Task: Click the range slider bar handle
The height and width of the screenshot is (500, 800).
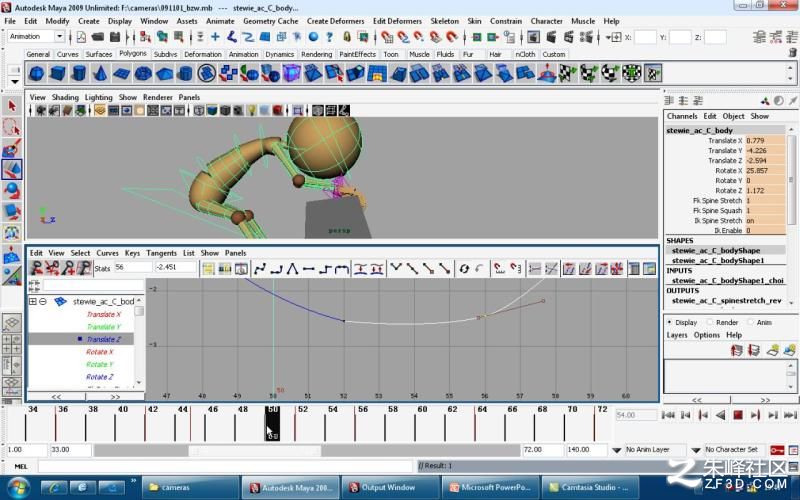Action: click(x=255, y=451)
